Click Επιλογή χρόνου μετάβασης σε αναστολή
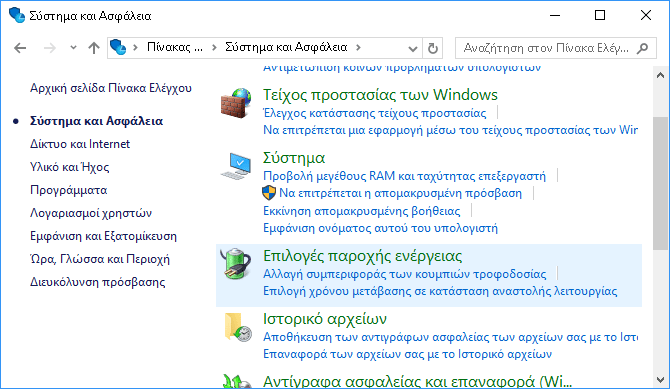 click(440, 292)
